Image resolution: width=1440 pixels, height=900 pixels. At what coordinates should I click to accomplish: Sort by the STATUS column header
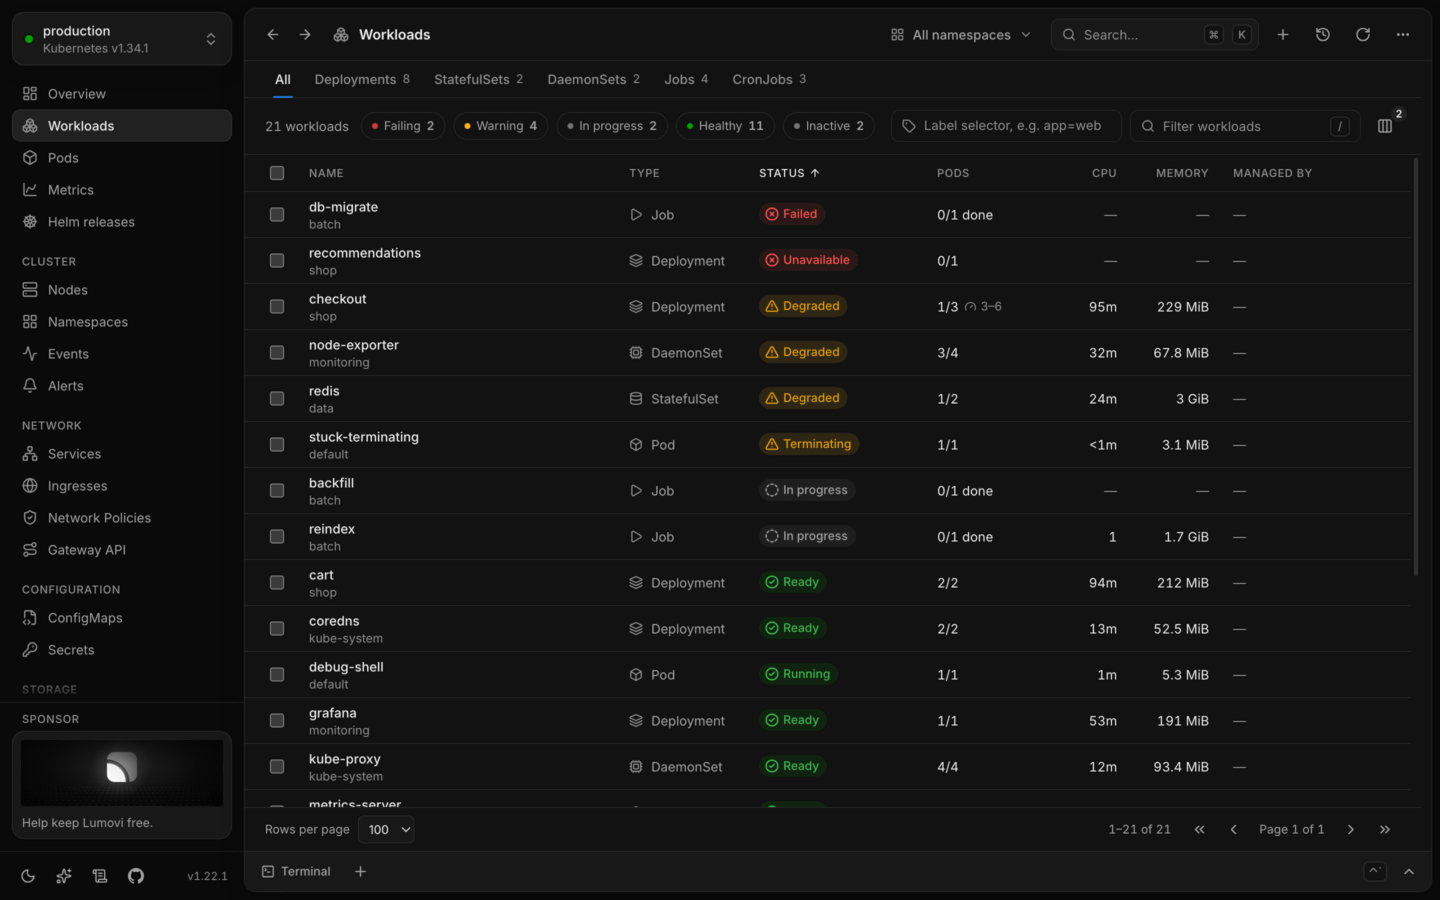789,173
